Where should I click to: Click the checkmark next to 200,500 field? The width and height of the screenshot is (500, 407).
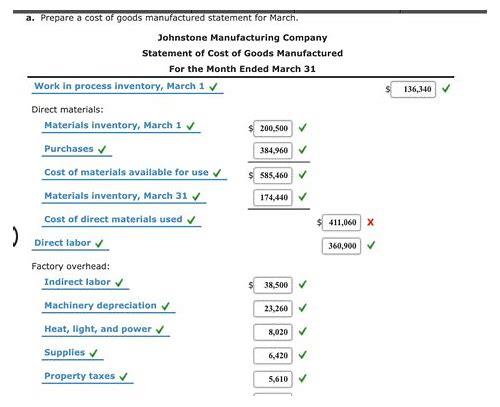(302, 128)
